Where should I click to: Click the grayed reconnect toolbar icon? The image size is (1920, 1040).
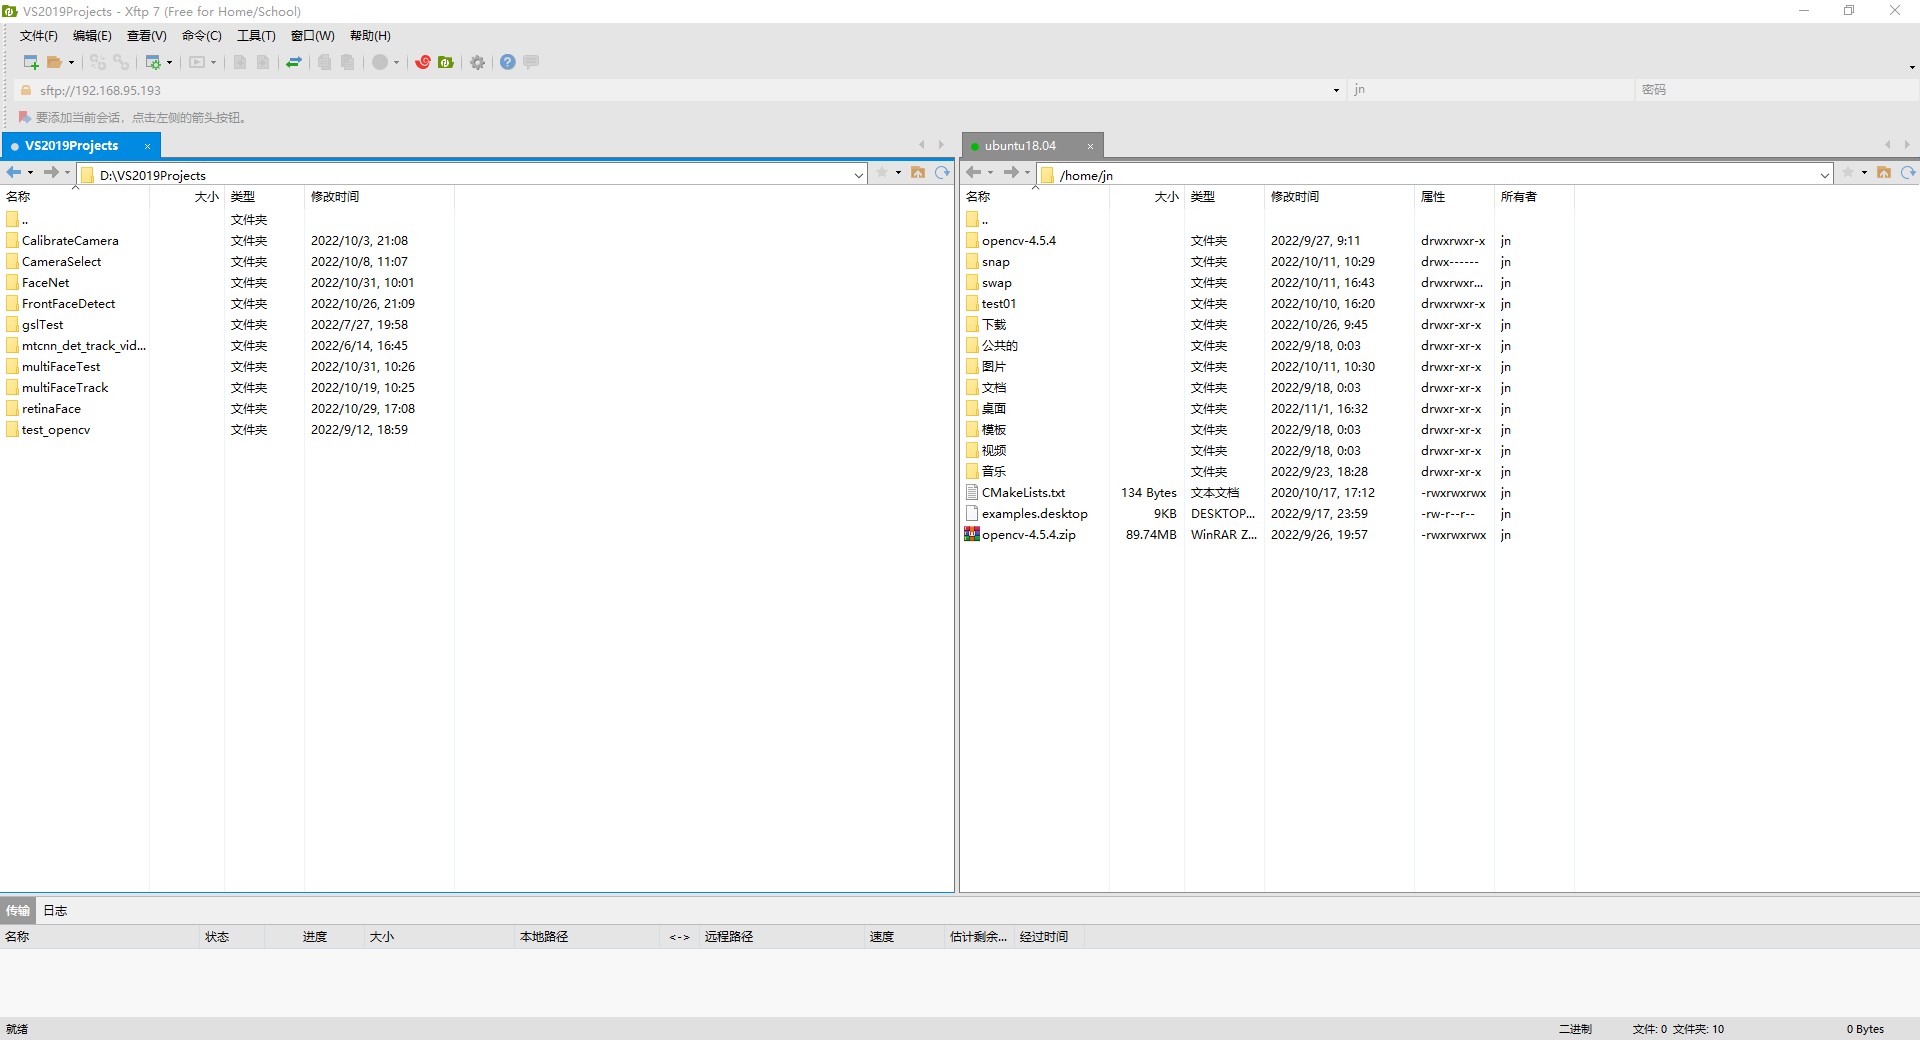(97, 62)
